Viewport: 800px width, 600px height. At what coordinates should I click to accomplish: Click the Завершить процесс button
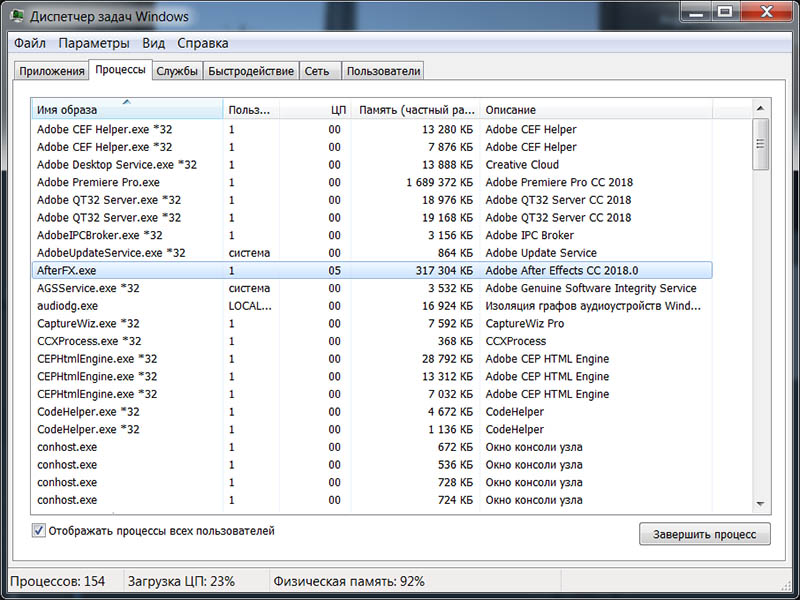pyautogui.click(x=705, y=534)
